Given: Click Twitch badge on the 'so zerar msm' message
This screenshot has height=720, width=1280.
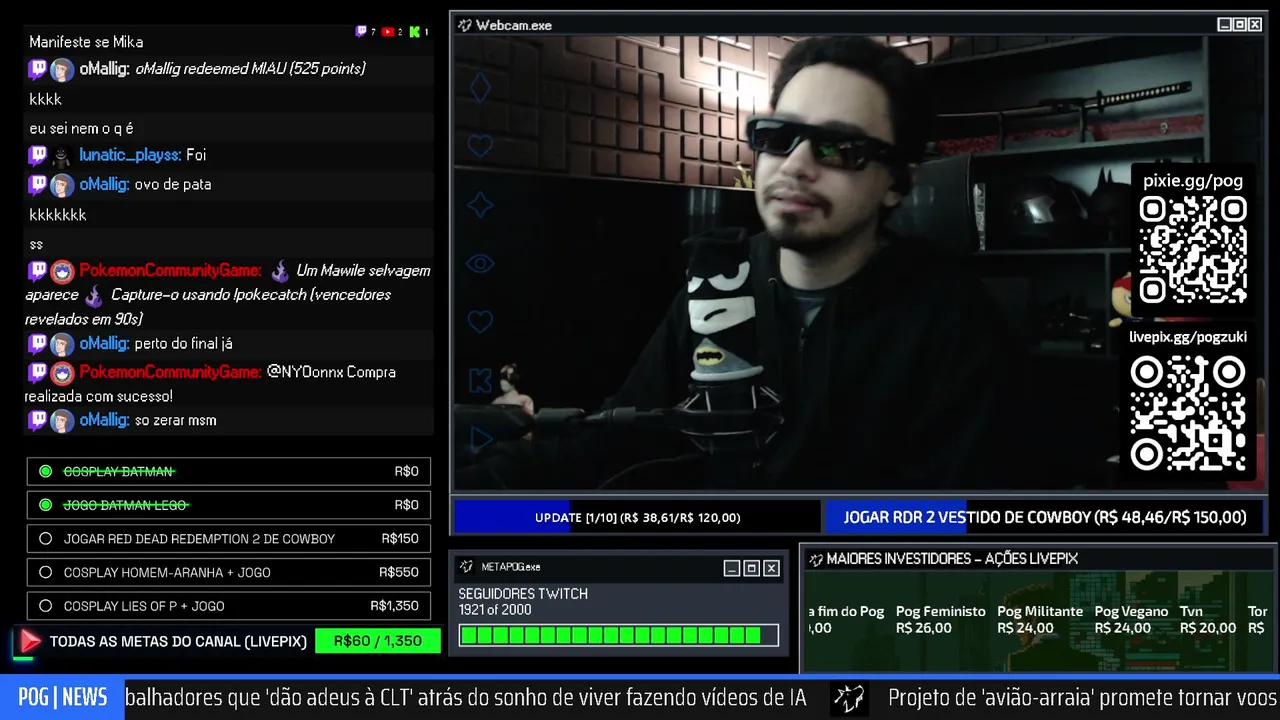Looking at the screenshot, I should 37,421.
